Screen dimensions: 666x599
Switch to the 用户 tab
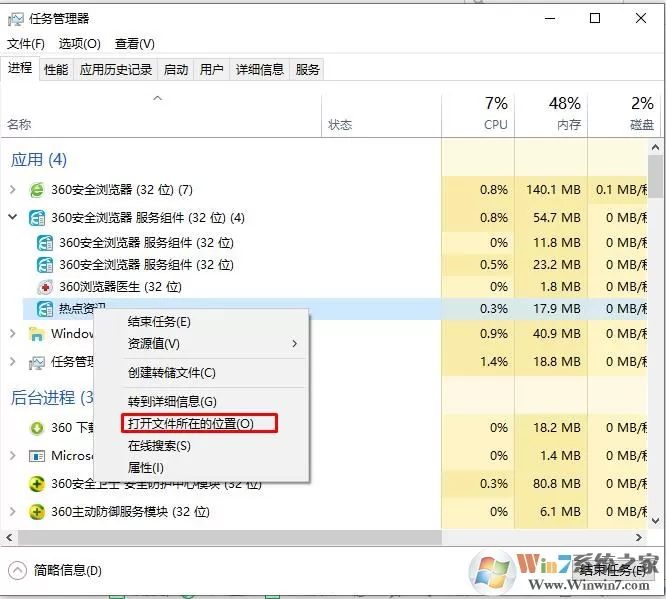212,69
